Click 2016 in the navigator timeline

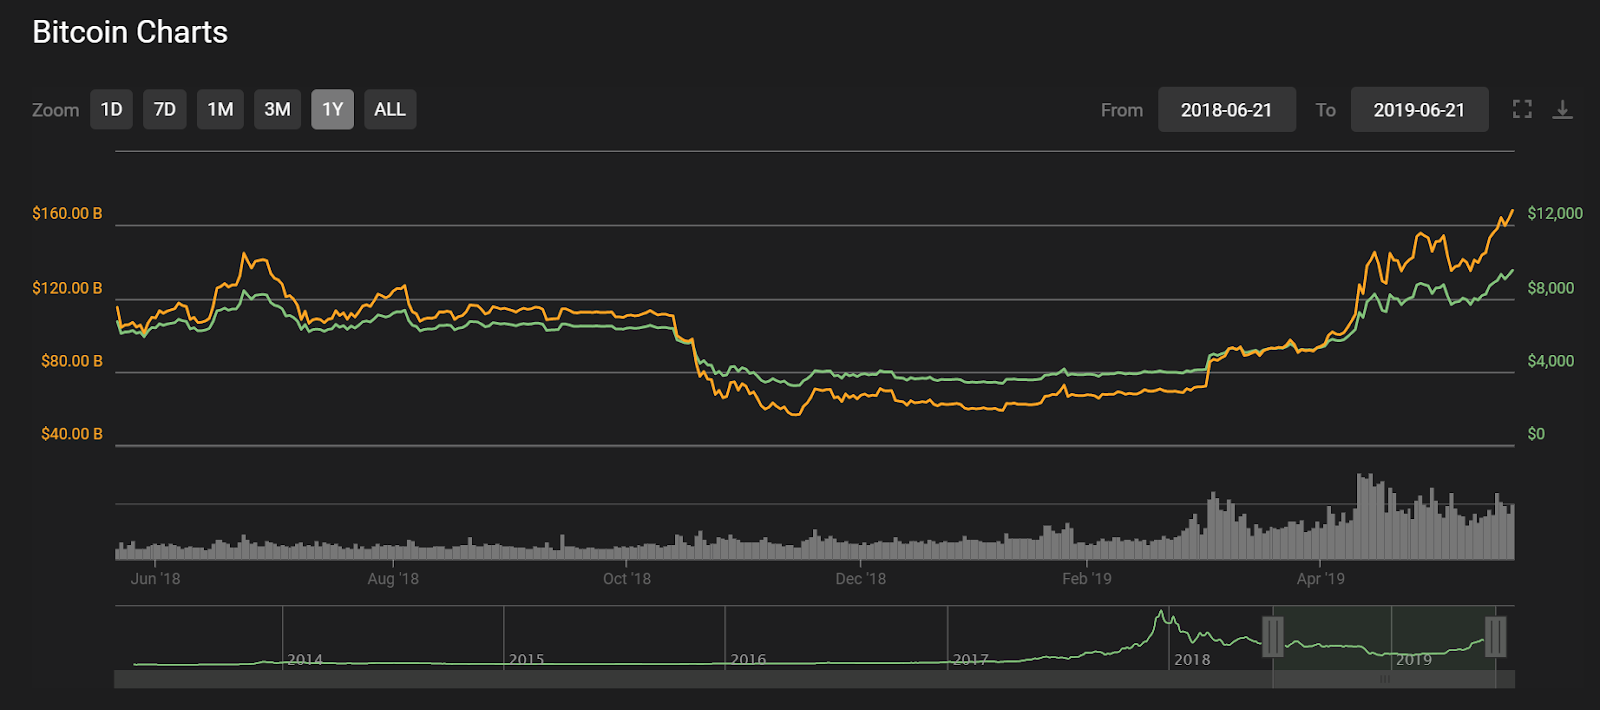[749, 660]
